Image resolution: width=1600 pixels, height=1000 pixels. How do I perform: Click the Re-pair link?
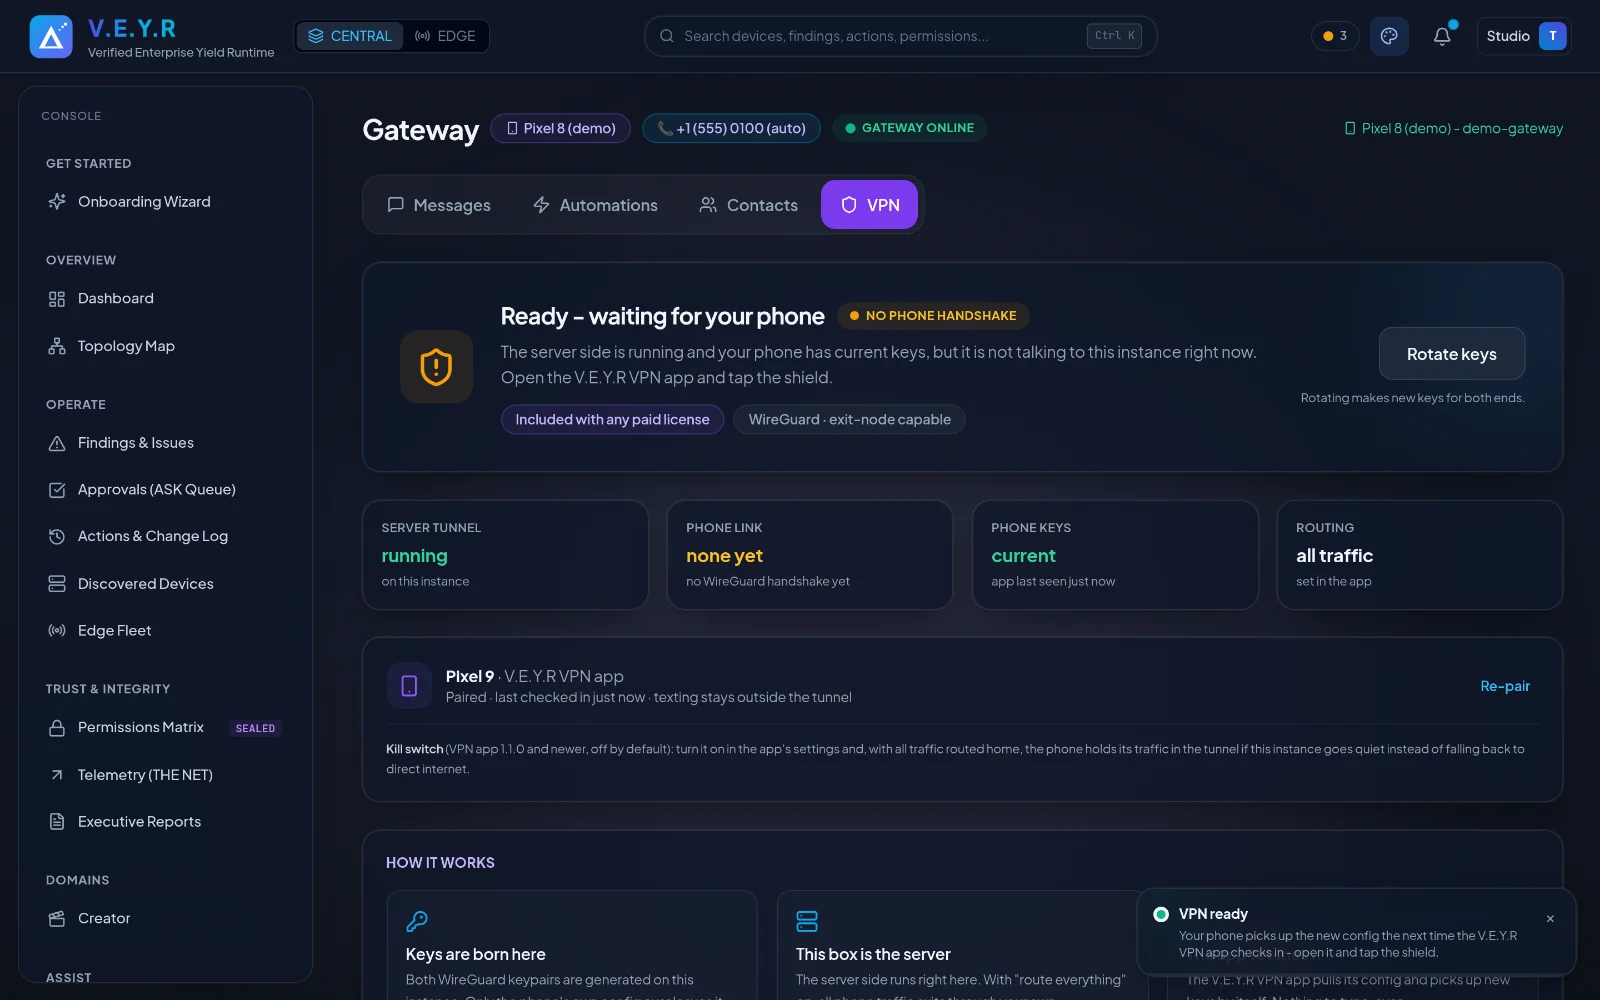click(1505, 686)
